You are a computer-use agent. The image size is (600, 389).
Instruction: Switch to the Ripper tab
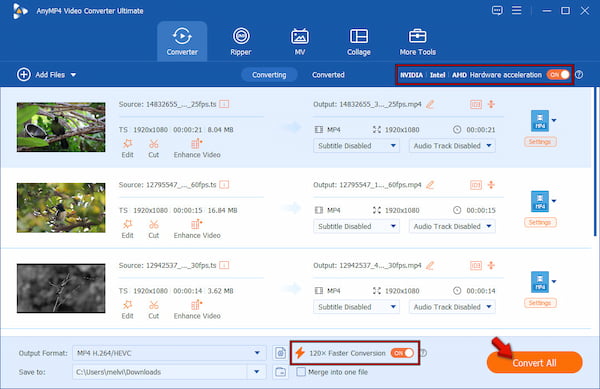(x=241, y=41)
